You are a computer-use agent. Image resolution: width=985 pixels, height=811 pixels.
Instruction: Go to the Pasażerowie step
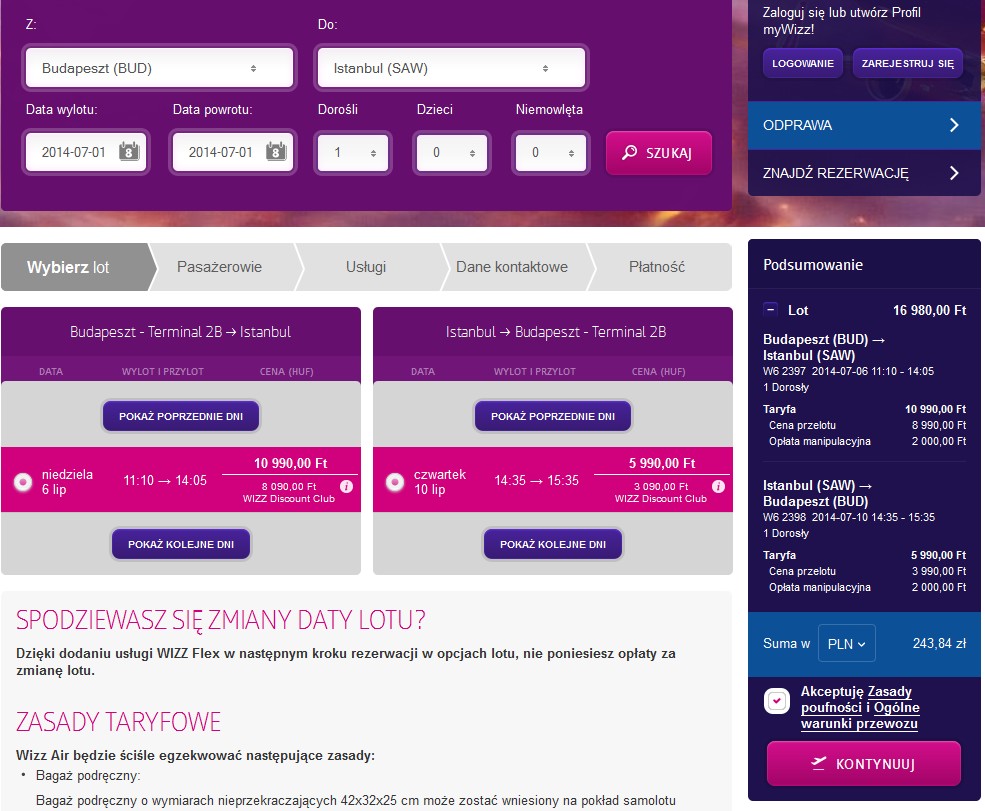219,267
